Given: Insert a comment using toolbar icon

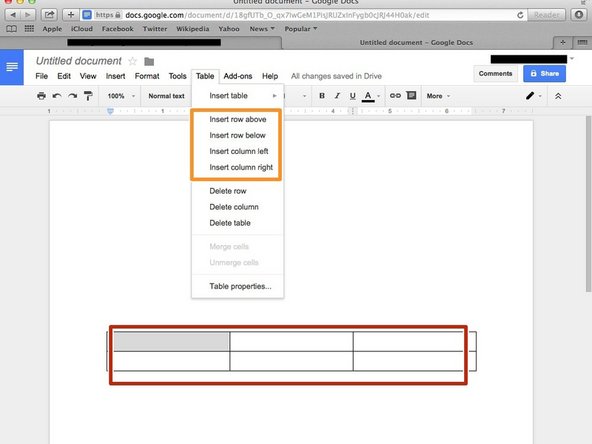Looking at the screenshot, I should 412,96.
